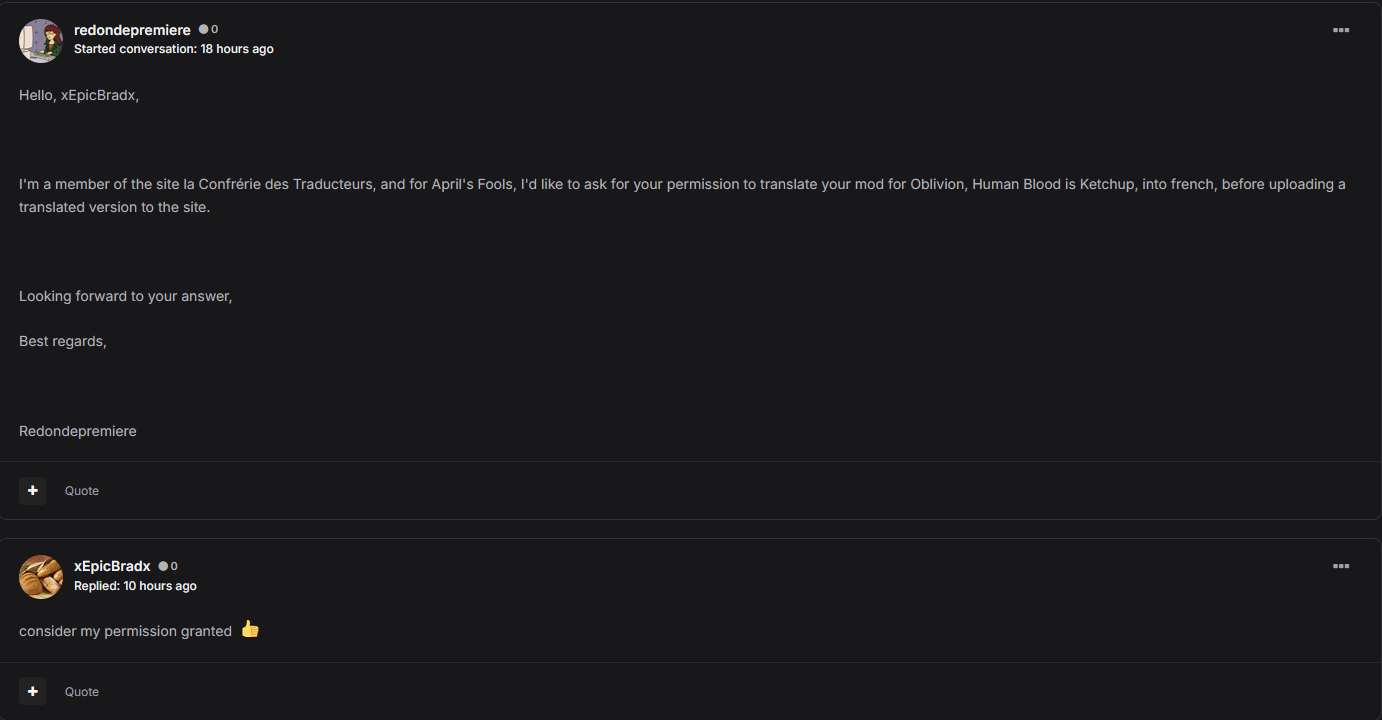The image size is (1382, 720).
Task: Open the redondepremiere username profile link
Action: tap(132, 30)
